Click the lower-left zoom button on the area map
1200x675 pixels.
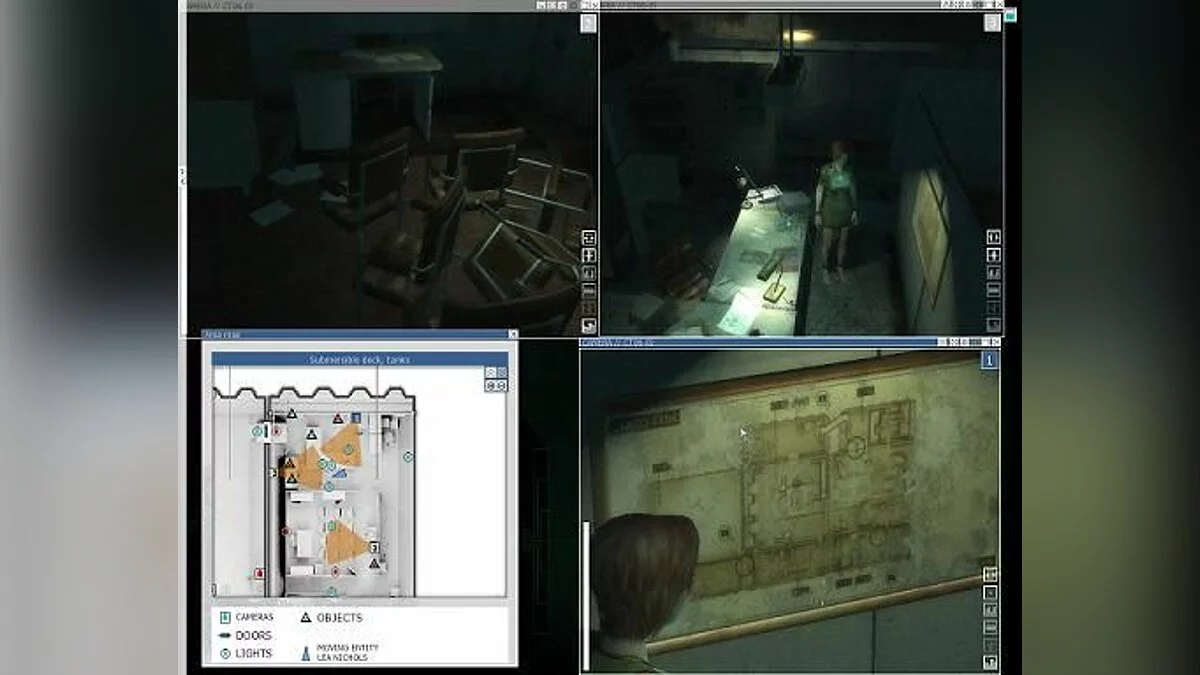(490, 386)
